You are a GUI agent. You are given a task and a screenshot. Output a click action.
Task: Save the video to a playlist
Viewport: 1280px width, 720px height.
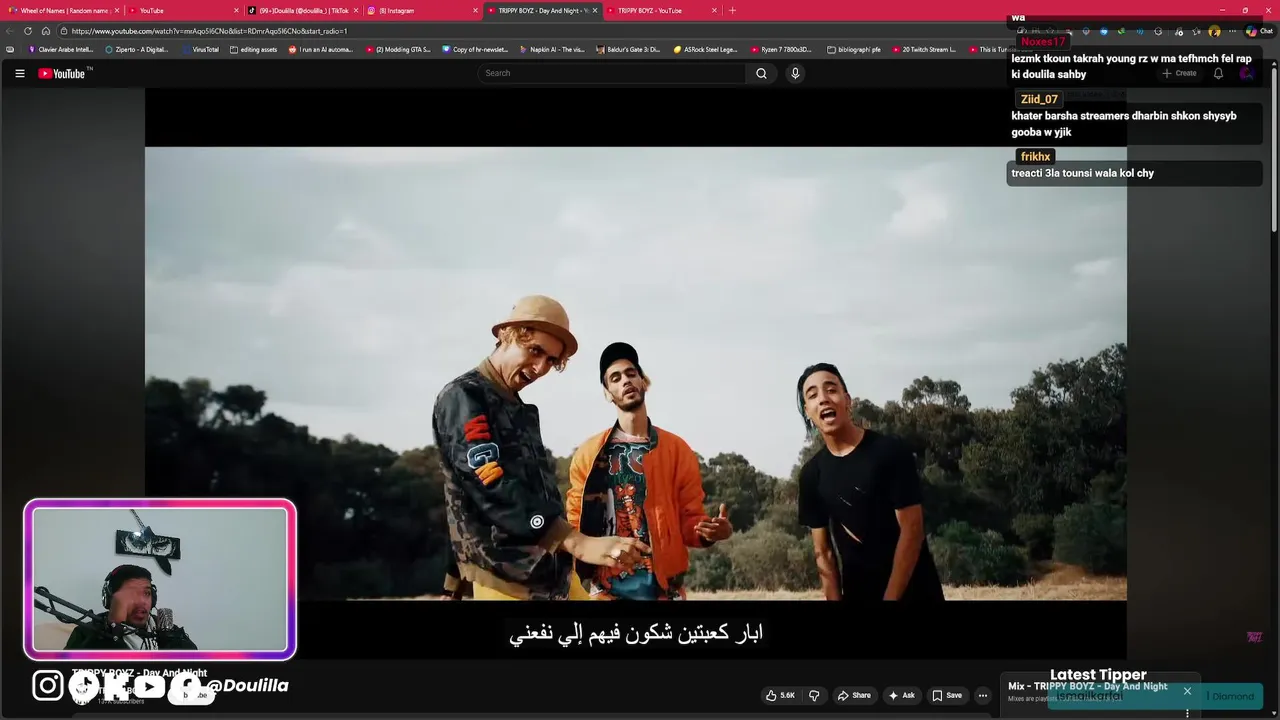(947, 695)
